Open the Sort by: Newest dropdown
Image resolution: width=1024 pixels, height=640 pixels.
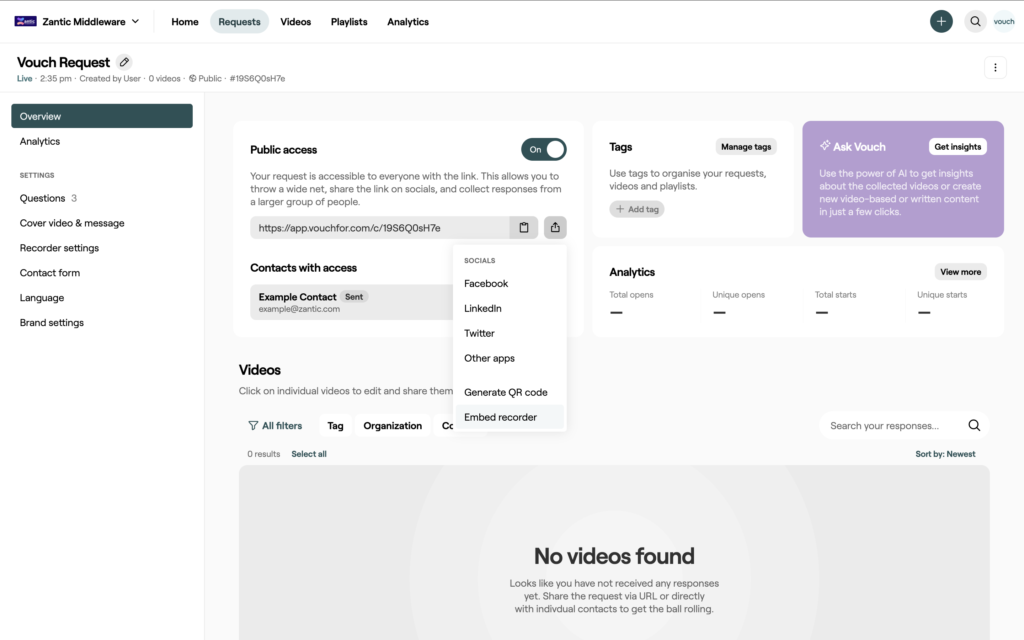click(945, 454)
